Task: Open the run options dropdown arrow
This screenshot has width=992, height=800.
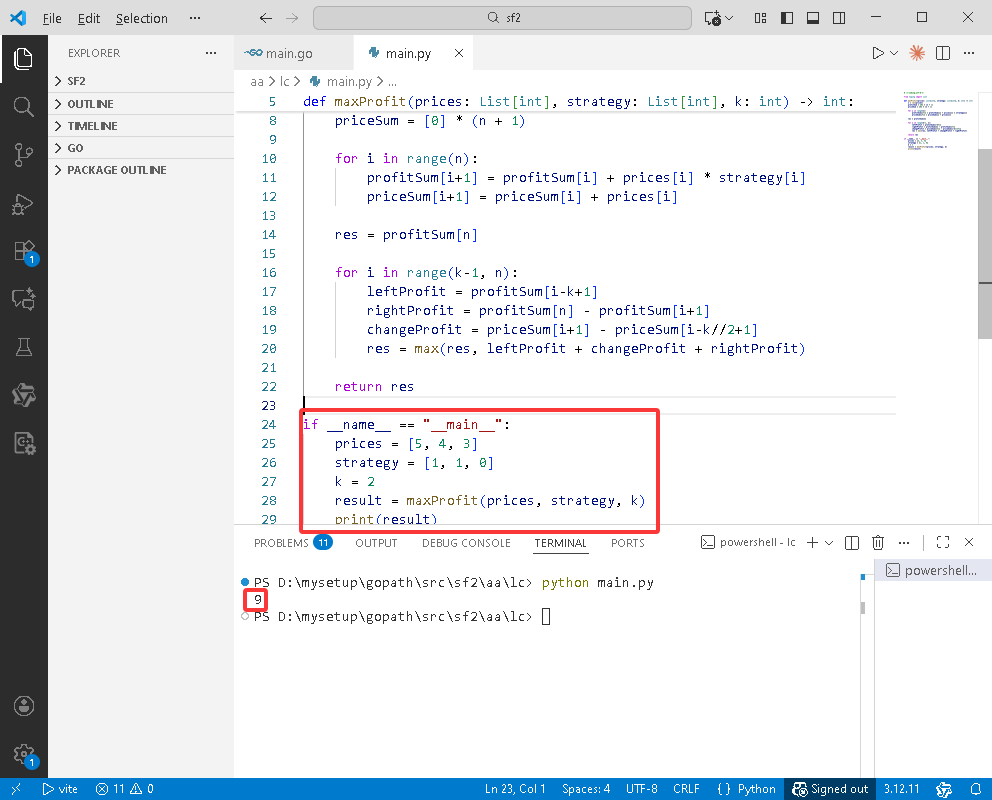Action: coord(894,53)
